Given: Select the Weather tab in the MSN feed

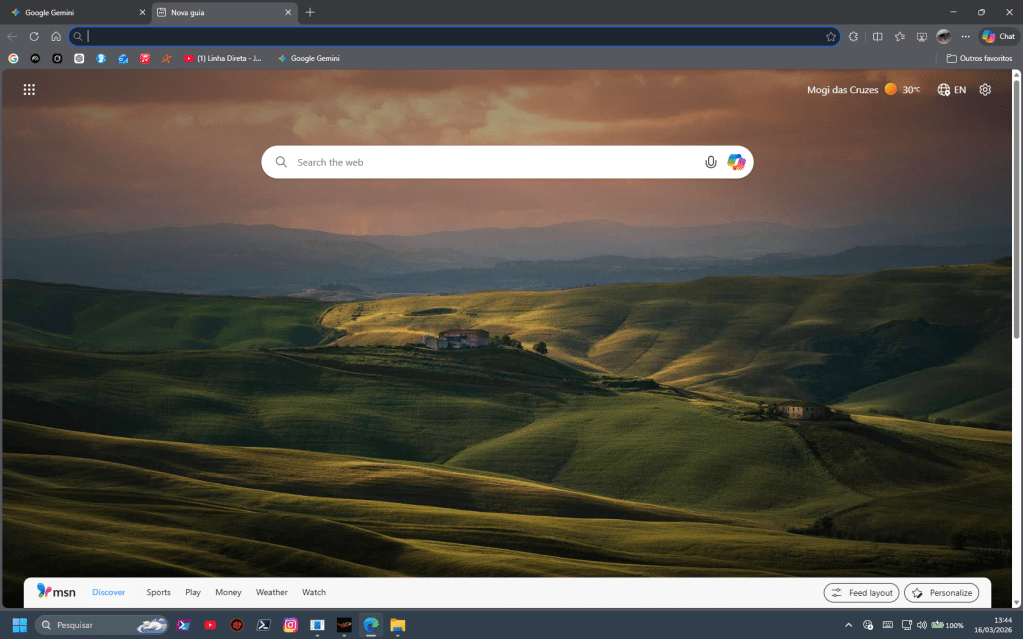Looking at the screenshot, I should [x=271, y=592].
